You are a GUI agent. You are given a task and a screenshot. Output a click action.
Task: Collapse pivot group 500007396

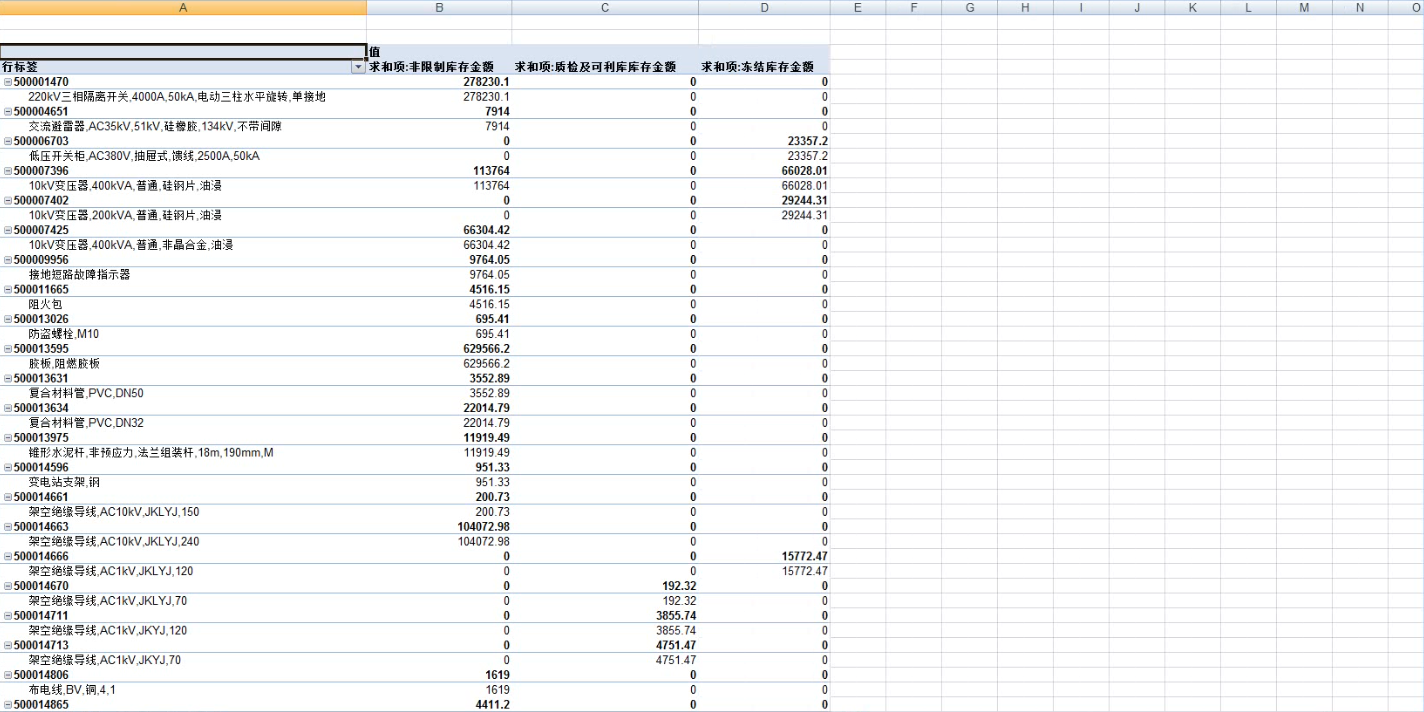point(6,171)
